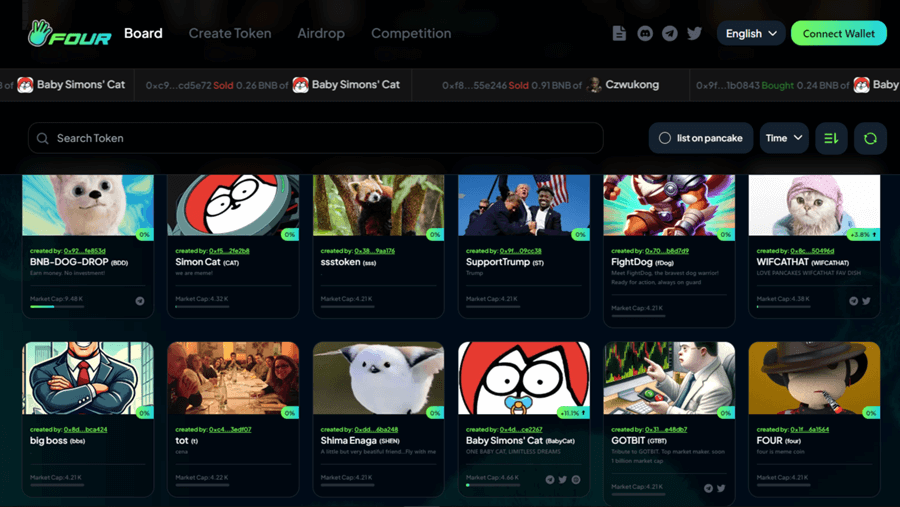Open big boss token thumbnail

[88, 378]
